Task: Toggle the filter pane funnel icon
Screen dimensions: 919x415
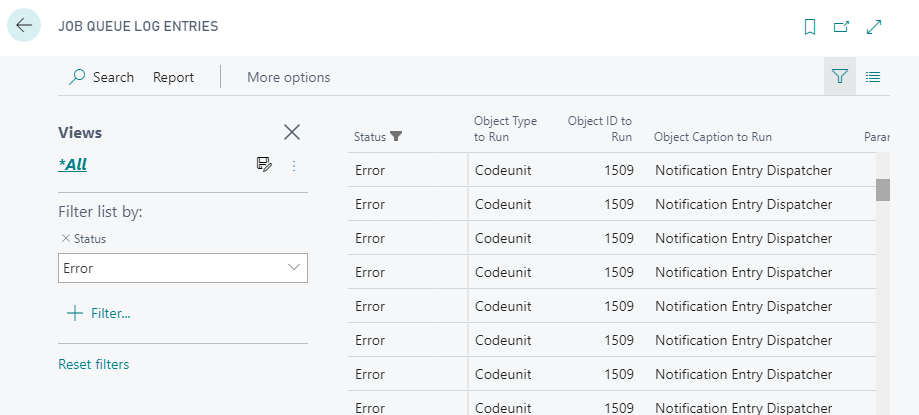Action: tap(840, 77)
